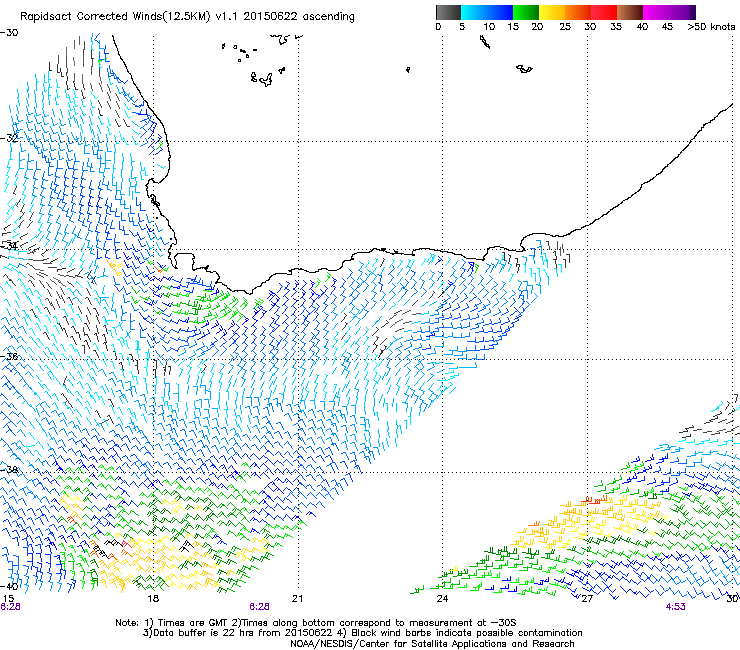Screen dimensions: 740x650
Task: Select the cyan-to-blue 5-15 knots legend gradient
Action: 487,12
